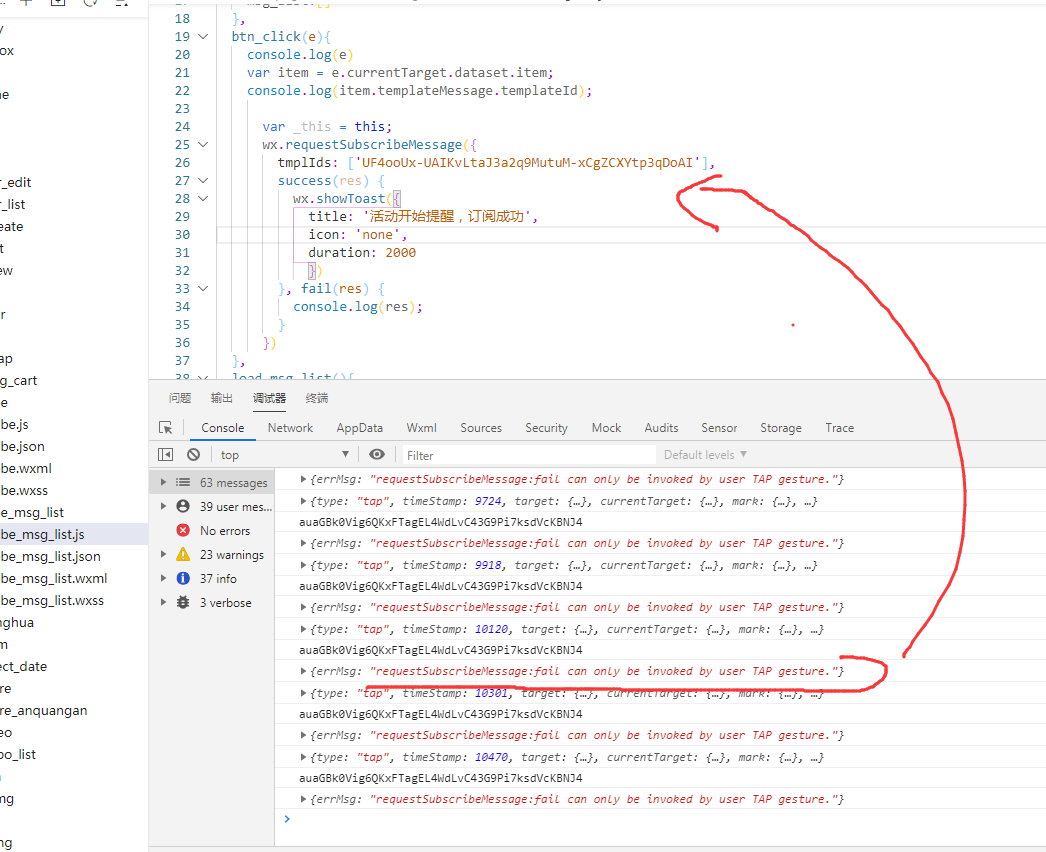Open the Sensor tab

719,428
